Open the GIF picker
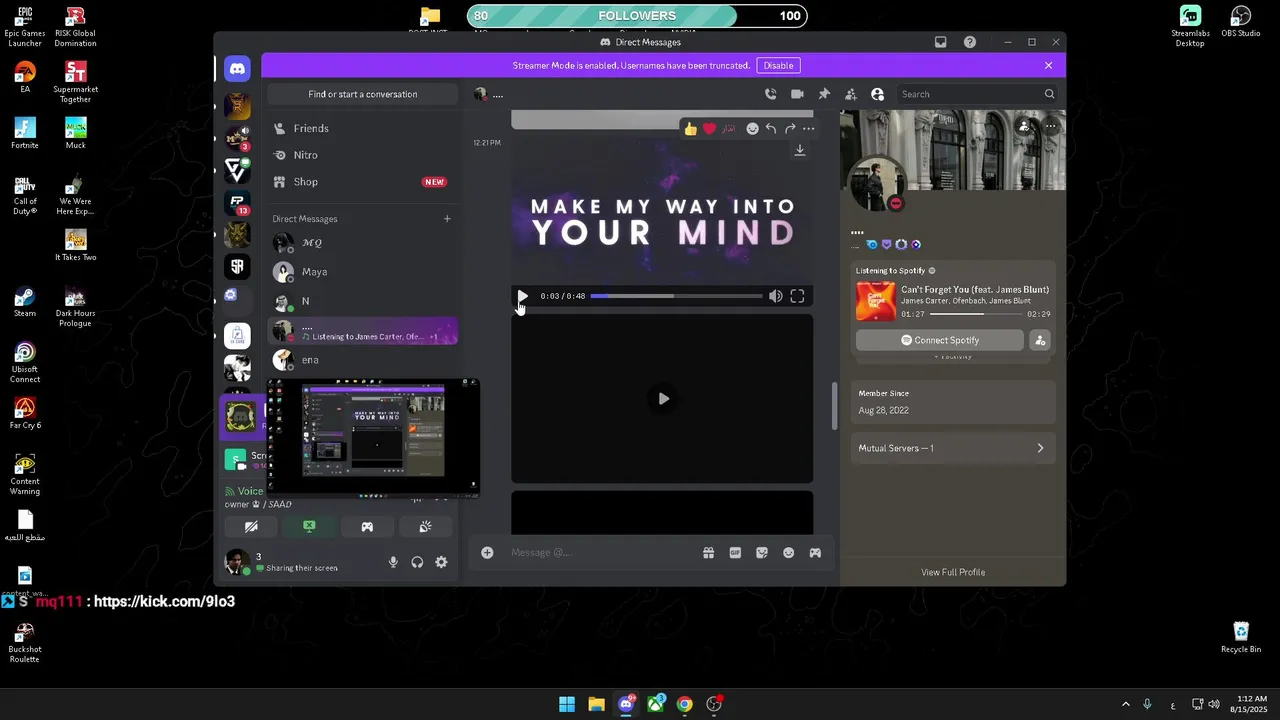This screenshot has height=720, width=1280. pyautogui.click(x=735, y=552)
